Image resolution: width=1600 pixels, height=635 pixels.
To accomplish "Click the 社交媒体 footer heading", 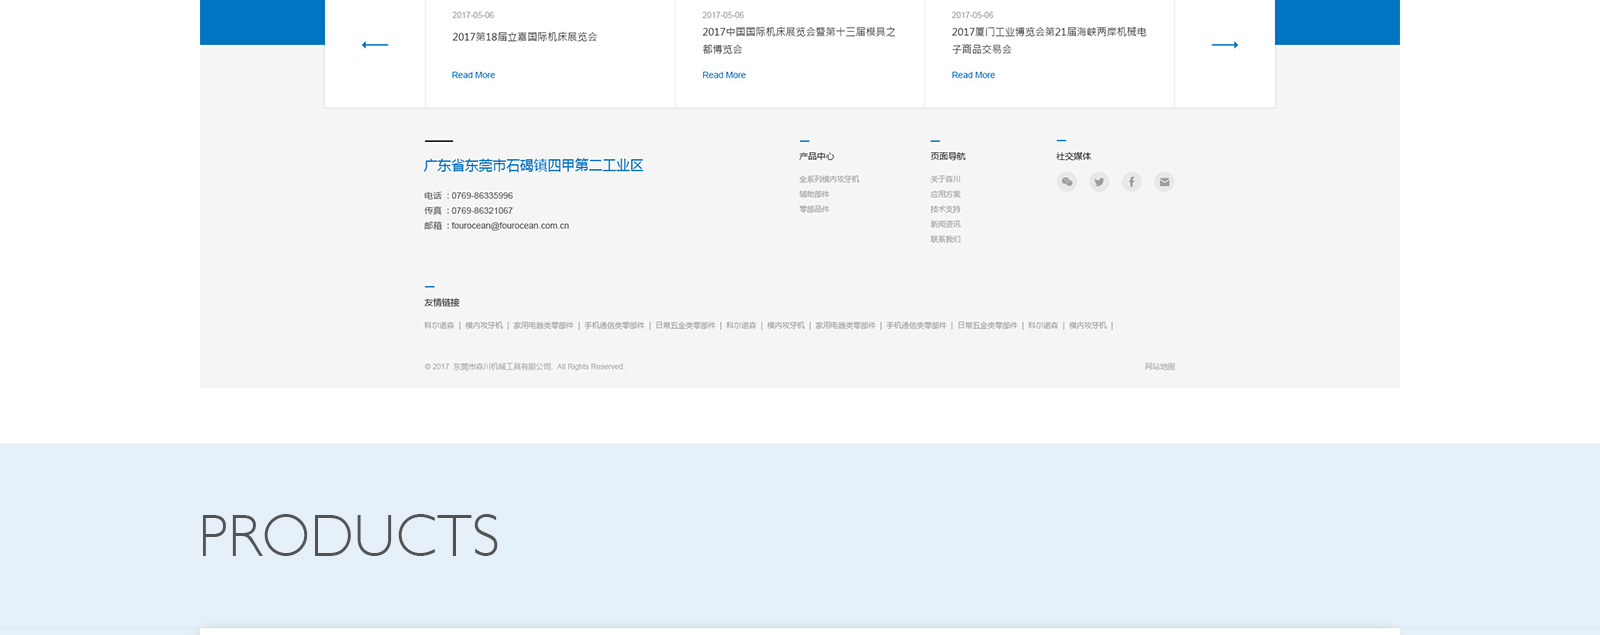I will click(1074, 157).
